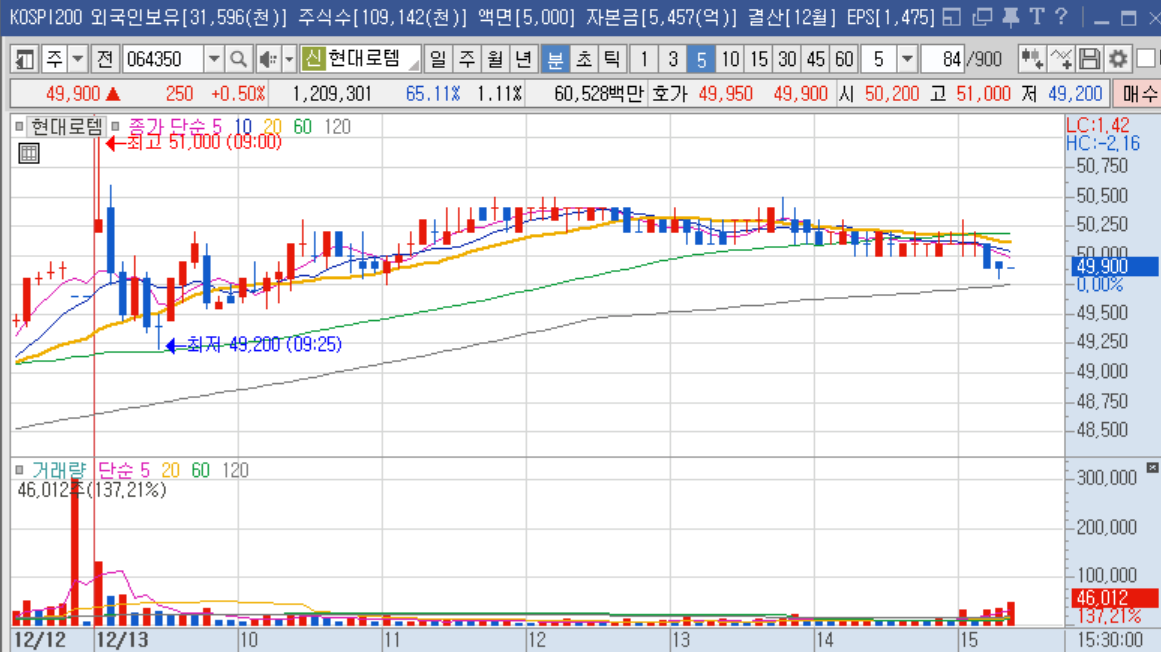This screenshot has width=1161, height=652.
Task: Expand the 주 market type dropdown
Action: point(78,59)
